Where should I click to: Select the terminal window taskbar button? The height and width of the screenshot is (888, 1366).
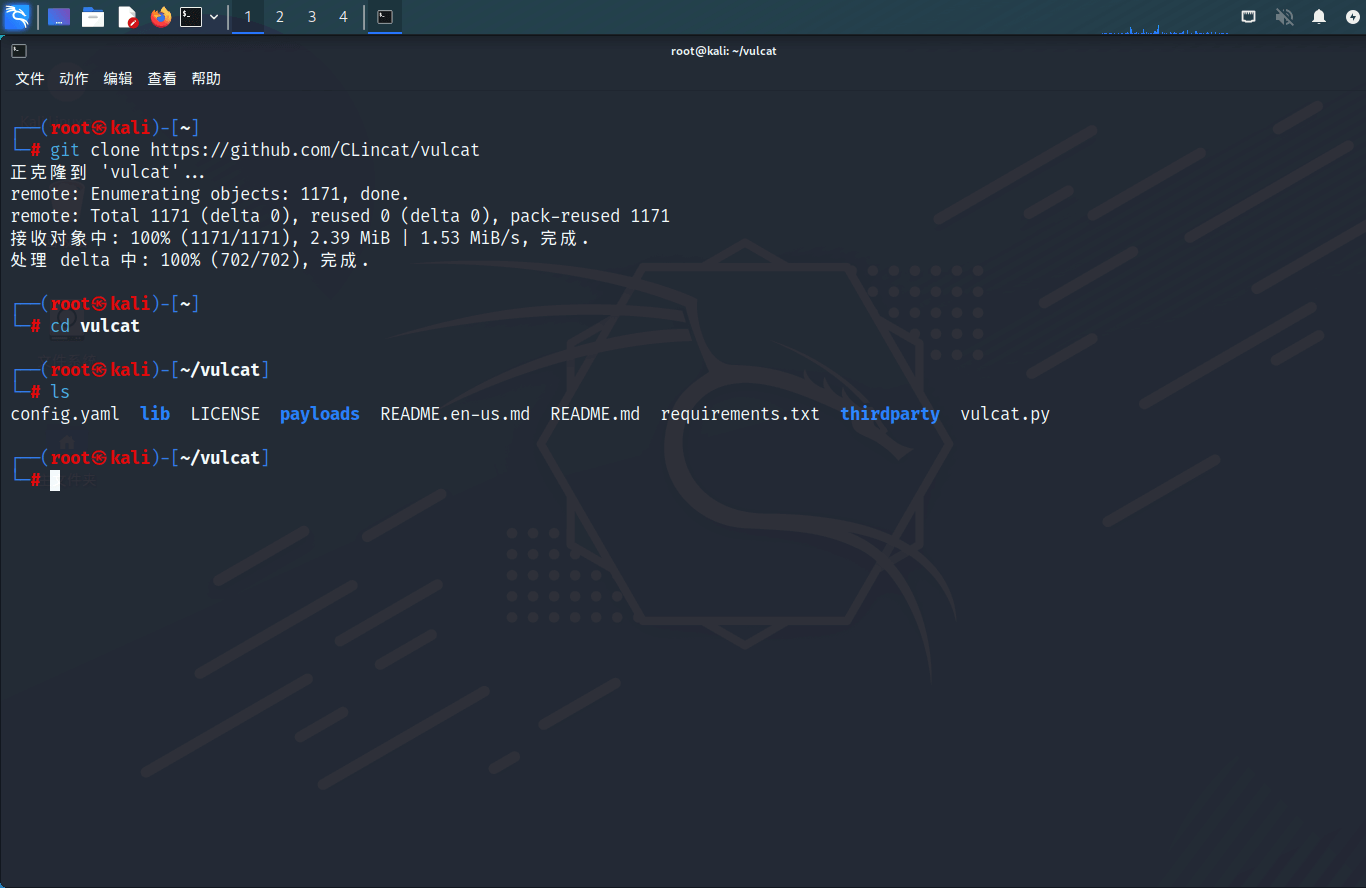385,17
